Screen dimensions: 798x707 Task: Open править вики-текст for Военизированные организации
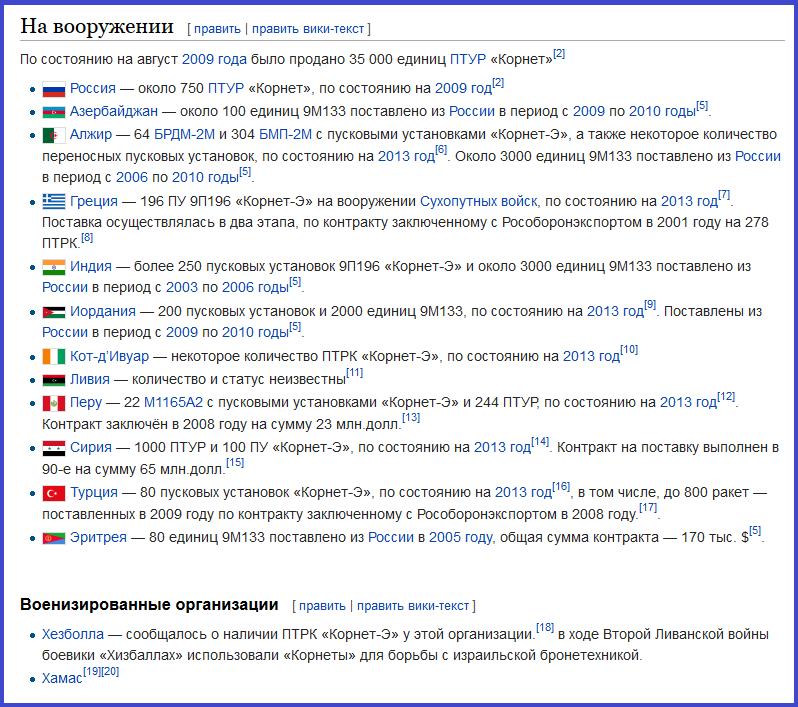point(413,606)
